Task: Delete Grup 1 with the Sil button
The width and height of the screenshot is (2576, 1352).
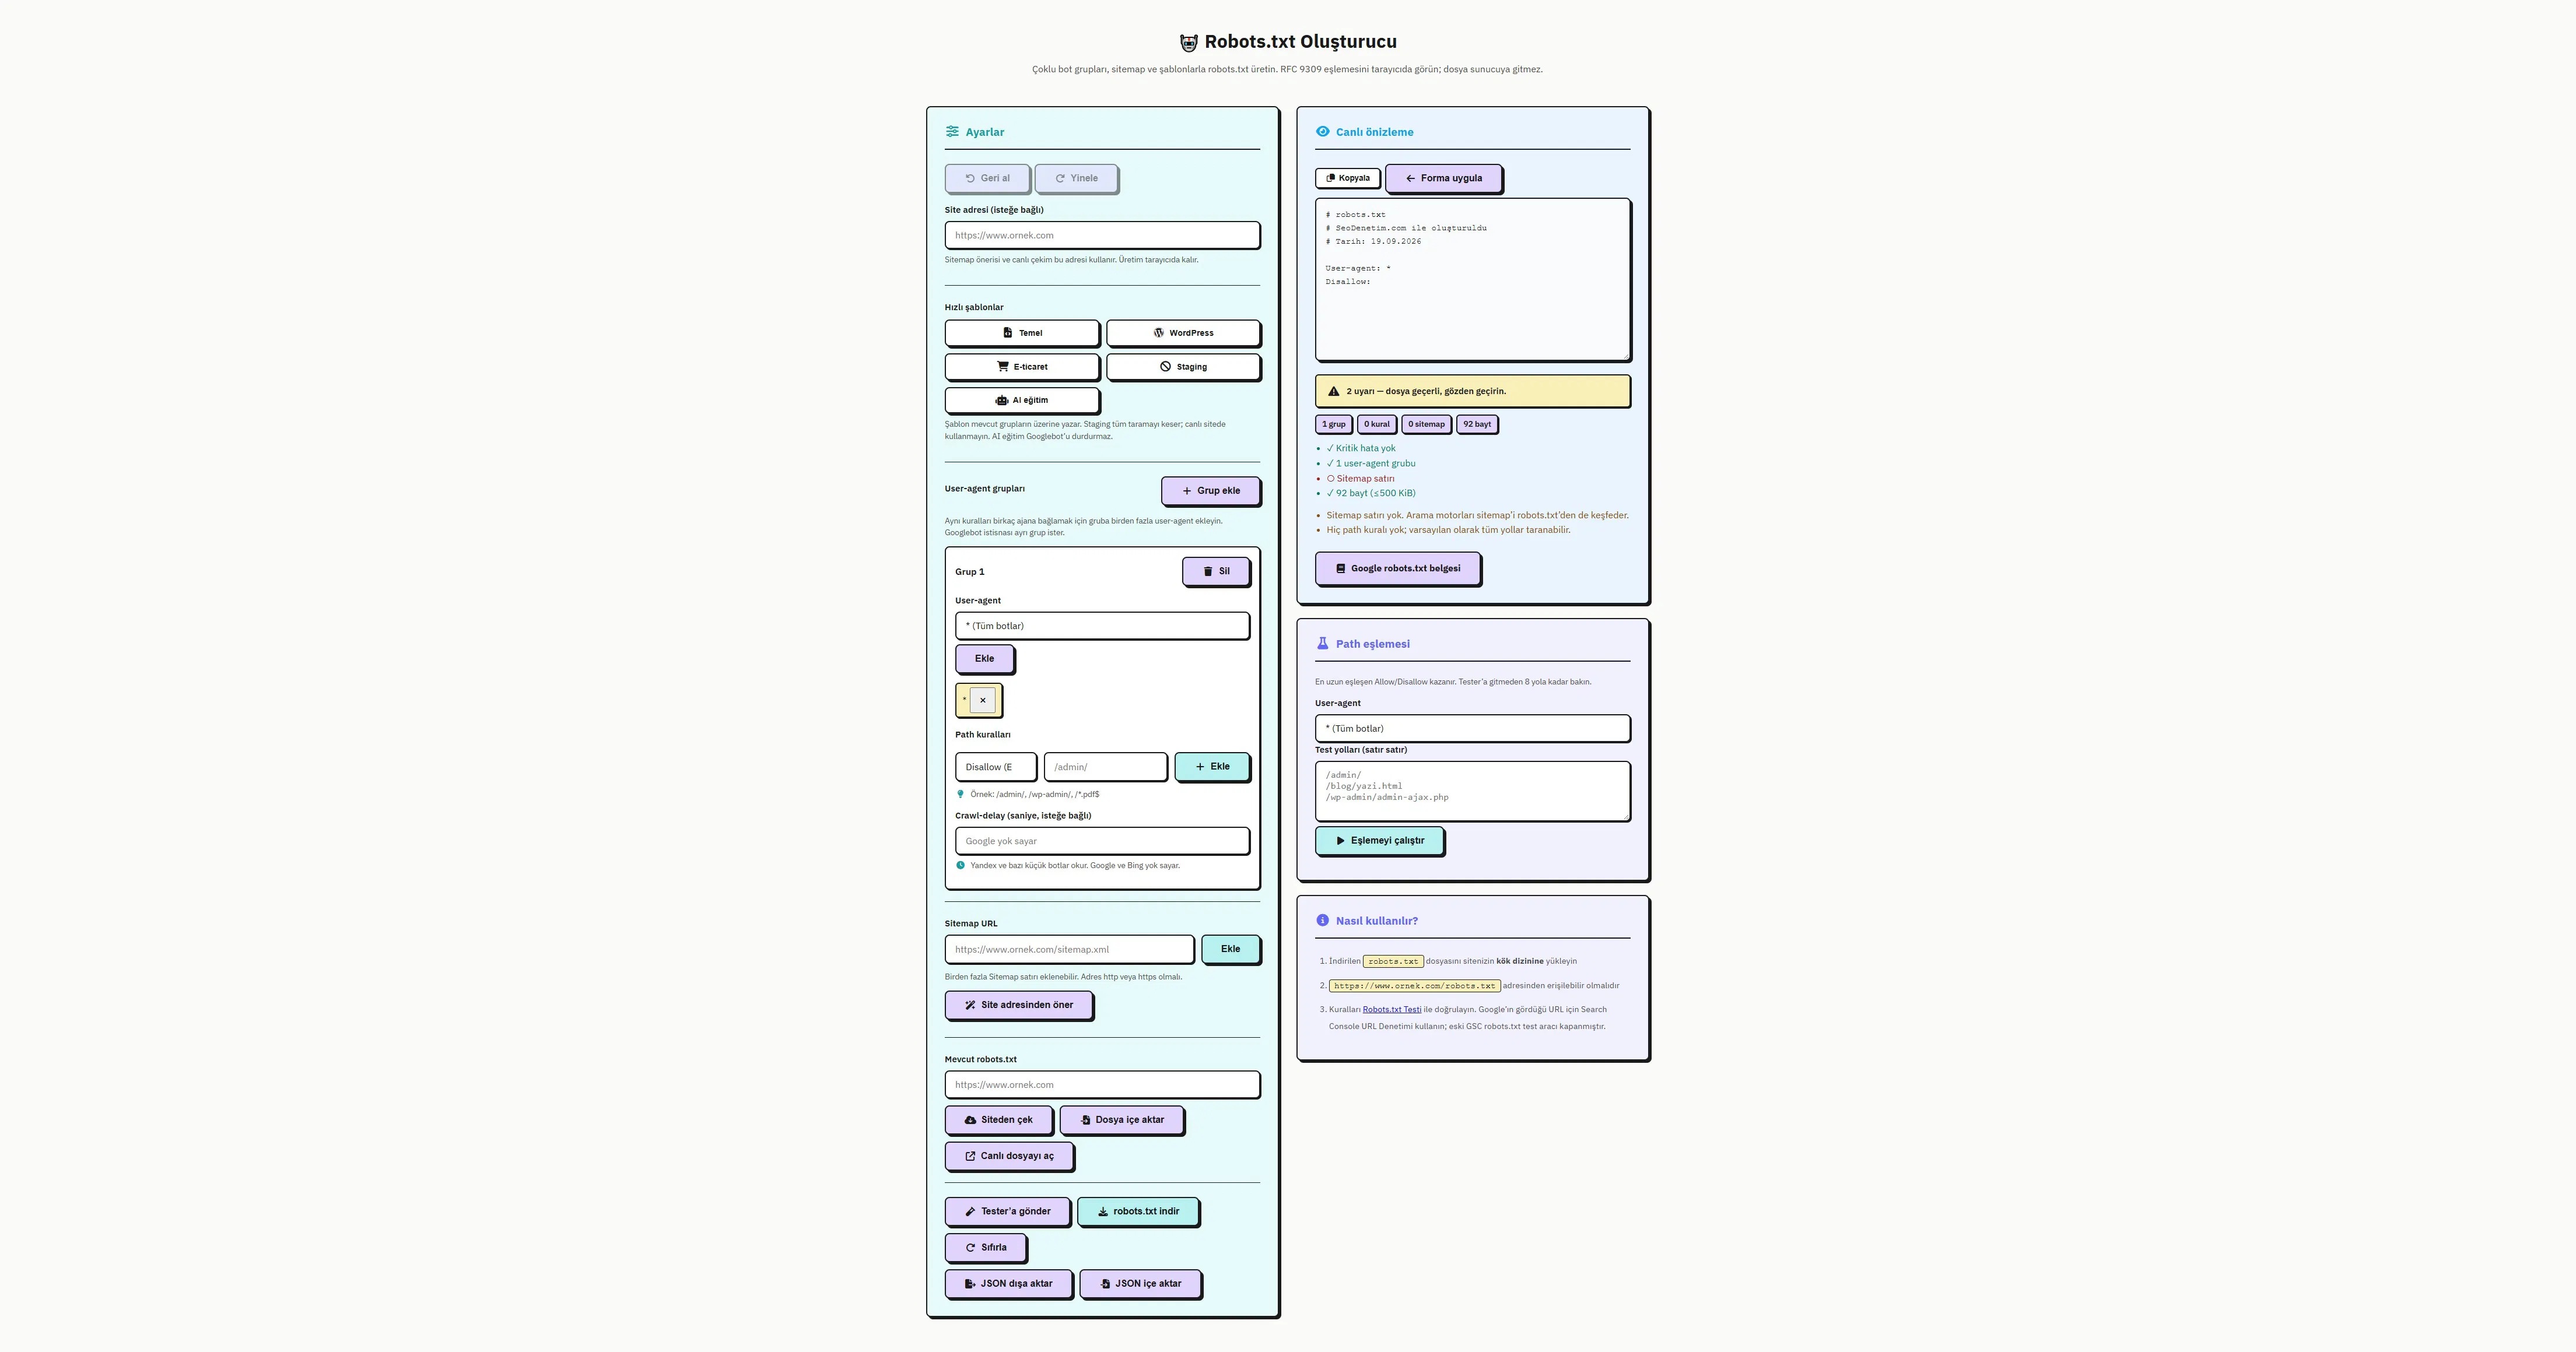Action: (1216, 571)
